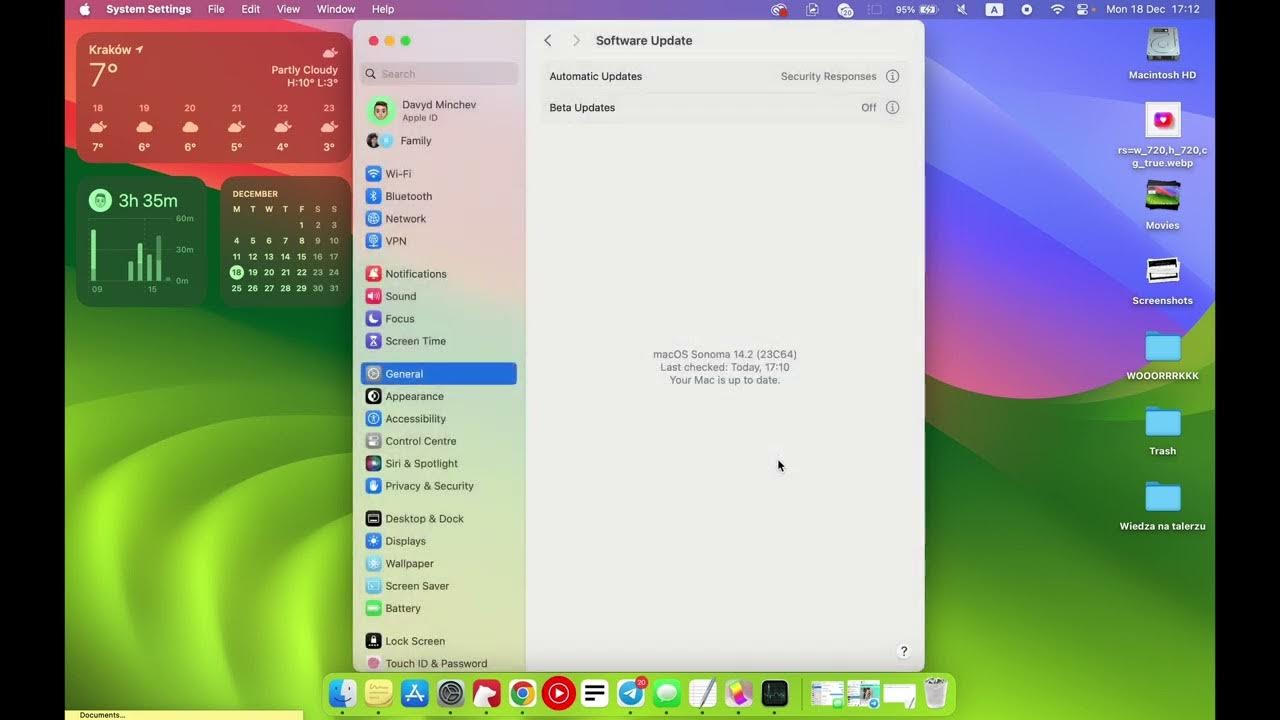Select Wallpaper settings in the sidebar

[409, 563]
